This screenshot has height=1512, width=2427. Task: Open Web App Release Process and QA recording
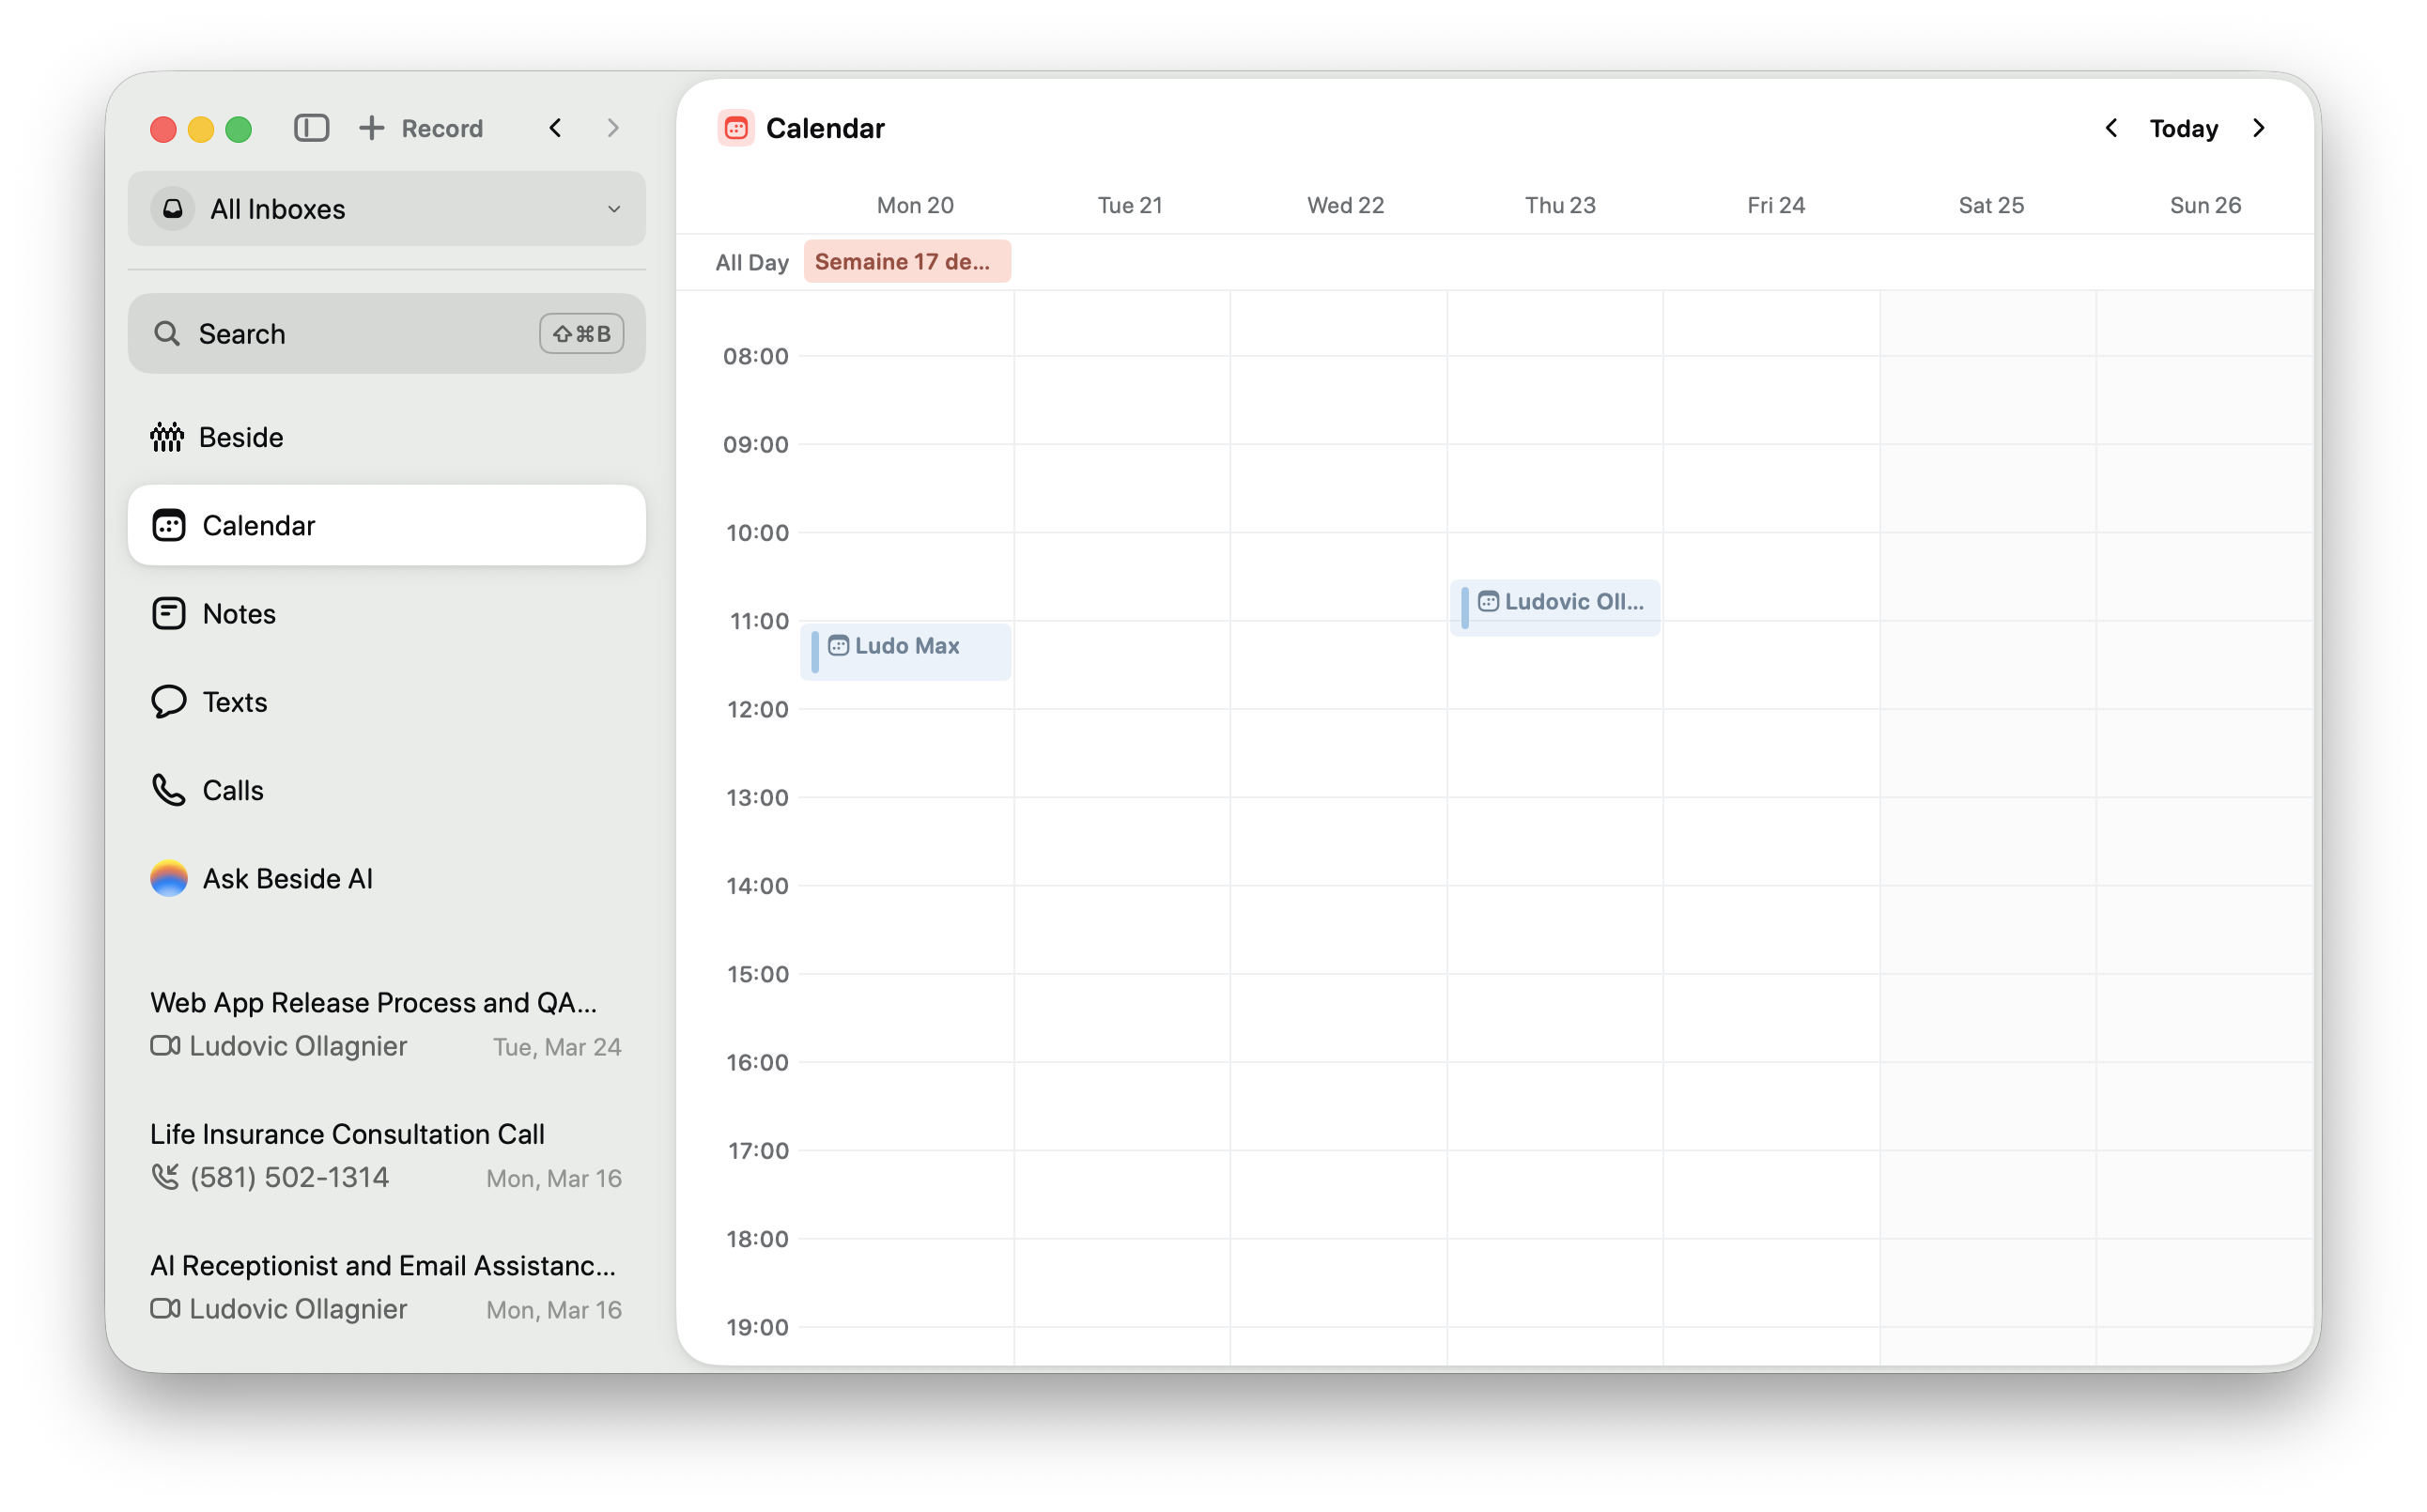387,1024
